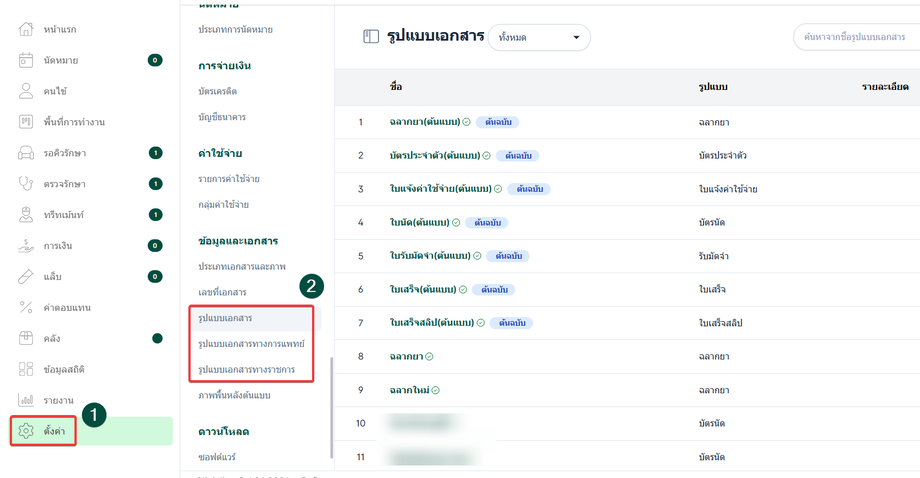Open the ใบเสร็จ(ต้นแบบ) template link
This screenshot has height=478, width=920.
pyautogui.click(x=422, y=289)
